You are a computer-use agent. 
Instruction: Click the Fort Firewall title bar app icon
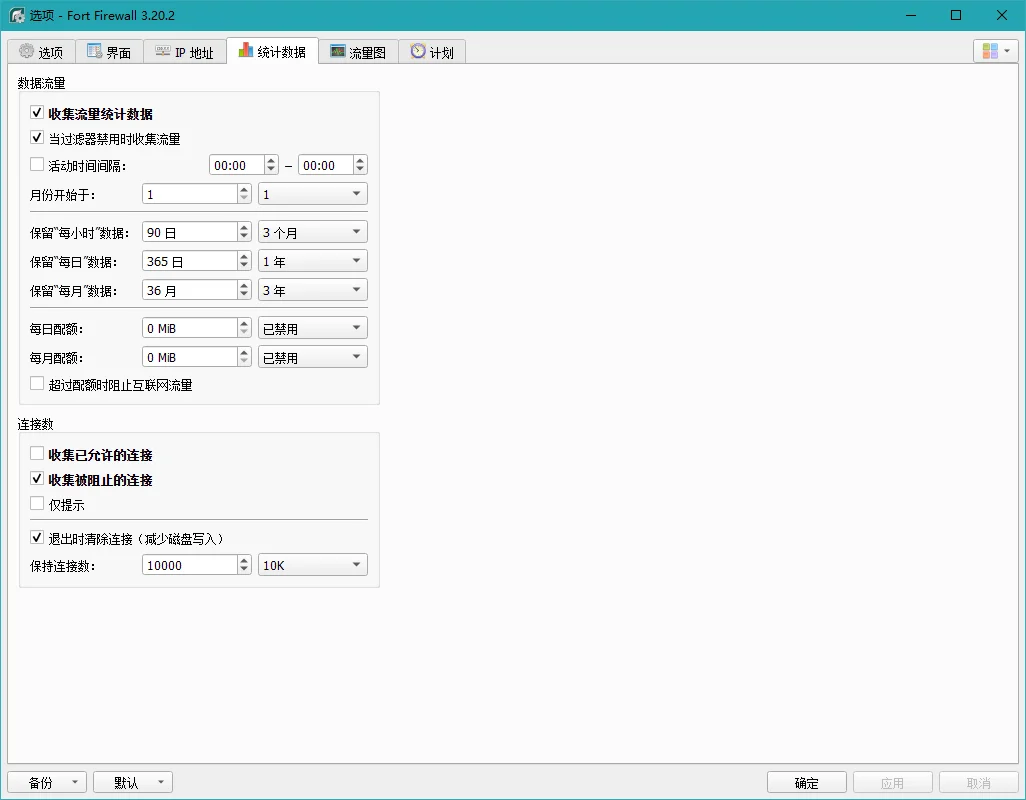[16, 15]
